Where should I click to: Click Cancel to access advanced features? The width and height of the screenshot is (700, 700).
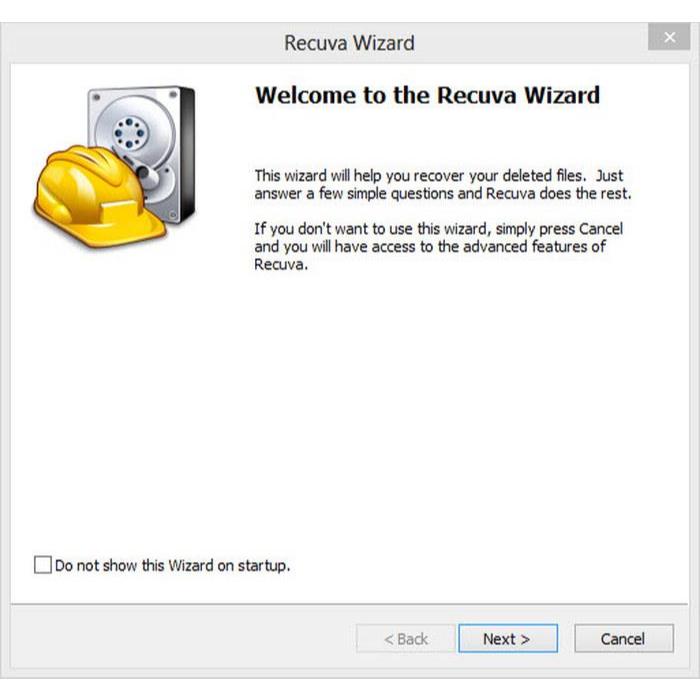pyautogui.click(x=624, y=639)
